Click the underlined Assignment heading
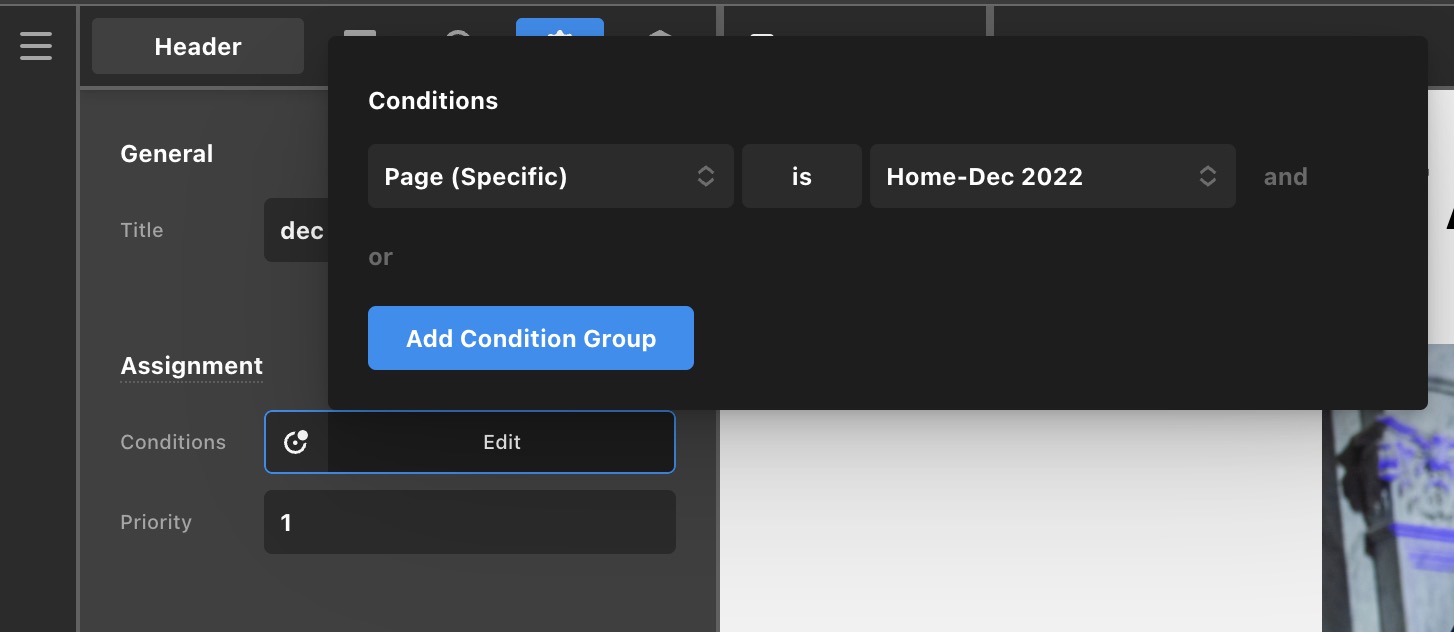The width and height of the screenshot is (1454, 632). 191,366
